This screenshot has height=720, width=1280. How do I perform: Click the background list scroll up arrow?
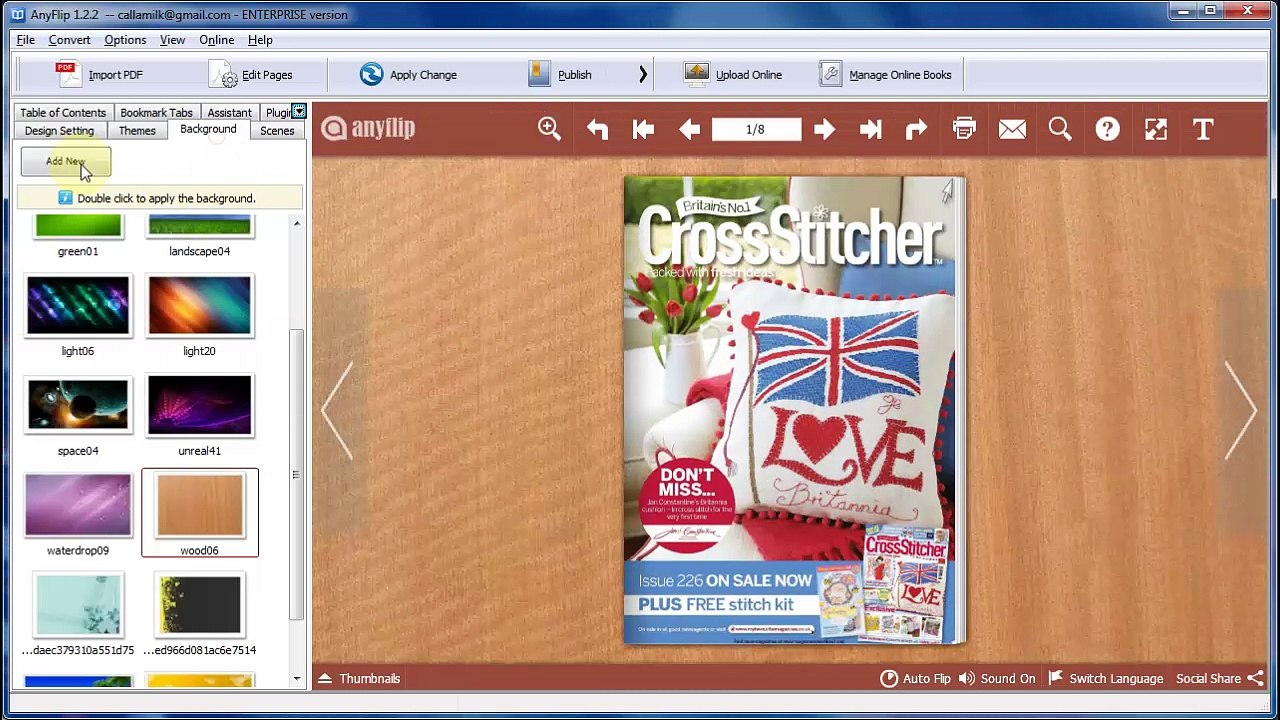(296, 223)
